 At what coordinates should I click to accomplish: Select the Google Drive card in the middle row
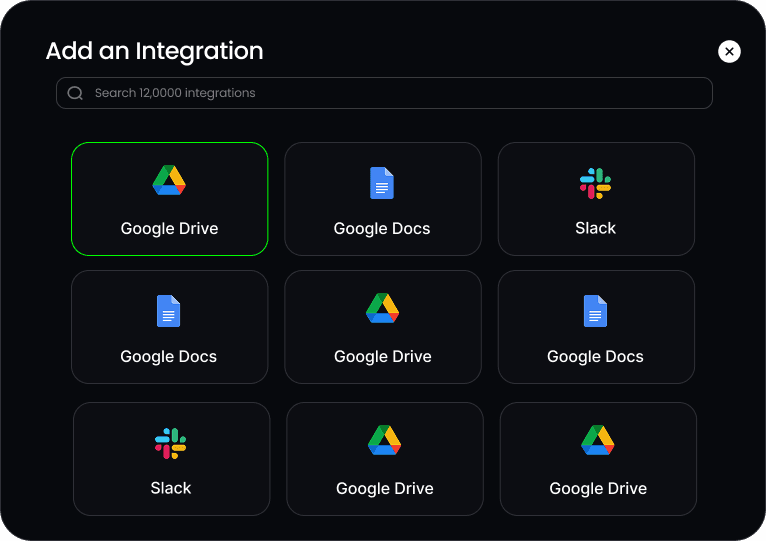coord(383,327)
